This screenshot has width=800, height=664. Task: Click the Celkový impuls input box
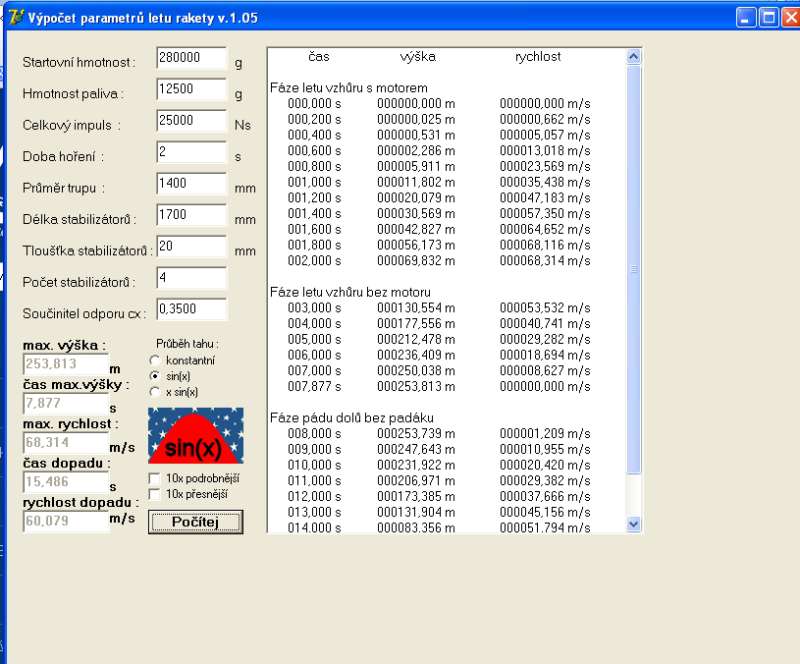[x=191, y=121]
